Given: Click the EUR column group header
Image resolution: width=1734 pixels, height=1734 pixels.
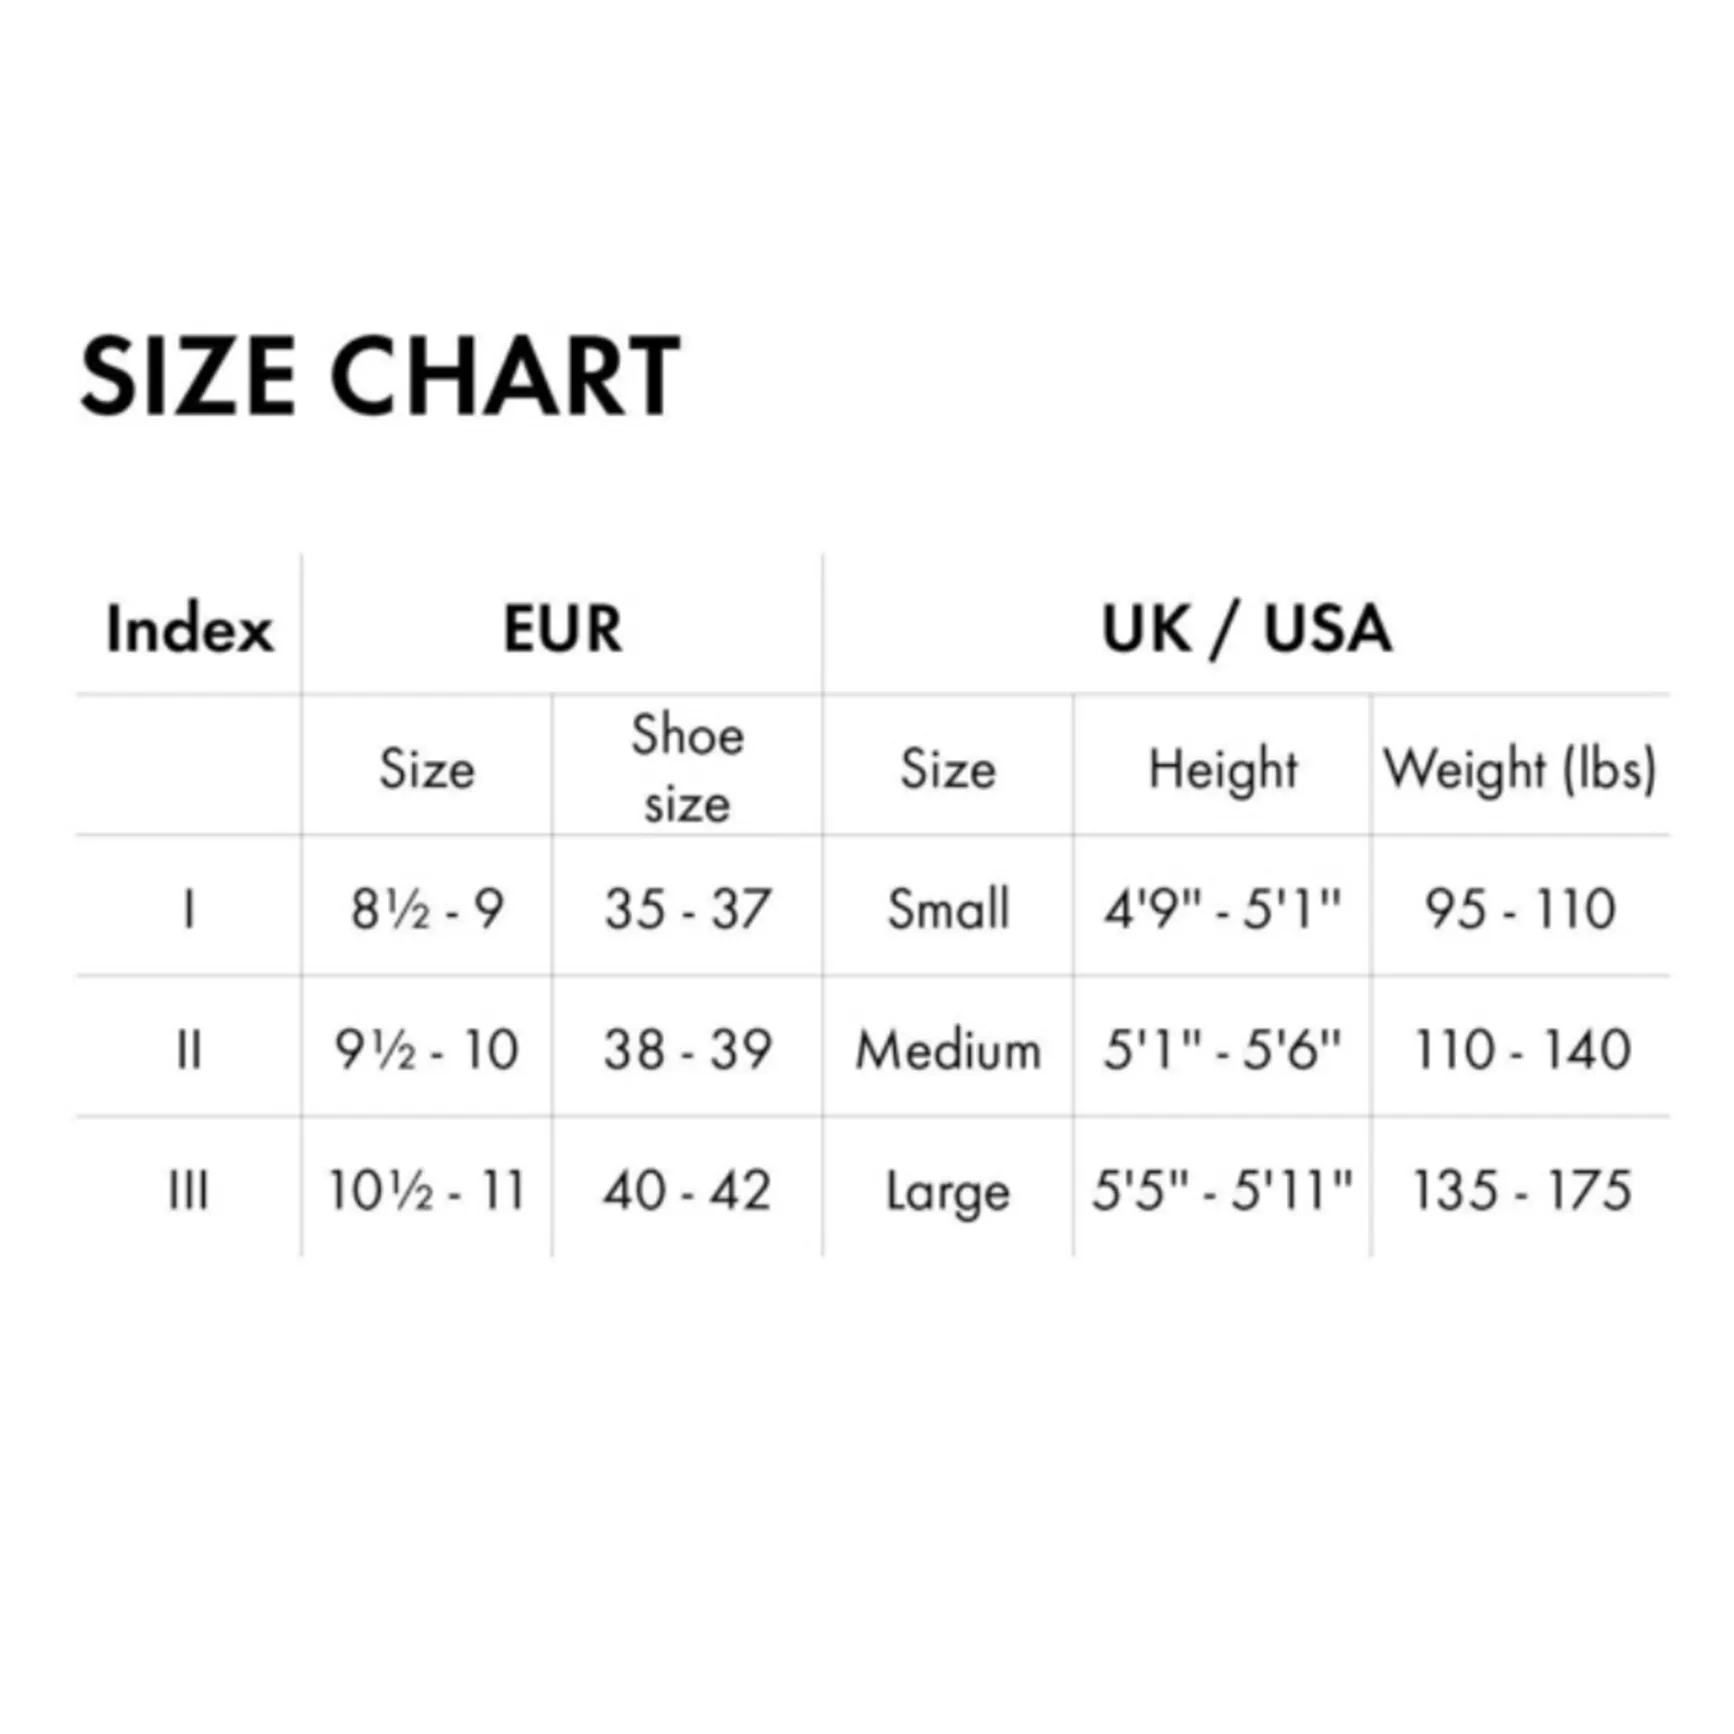Looking at the screenshot, I should (x=562, y=629).
